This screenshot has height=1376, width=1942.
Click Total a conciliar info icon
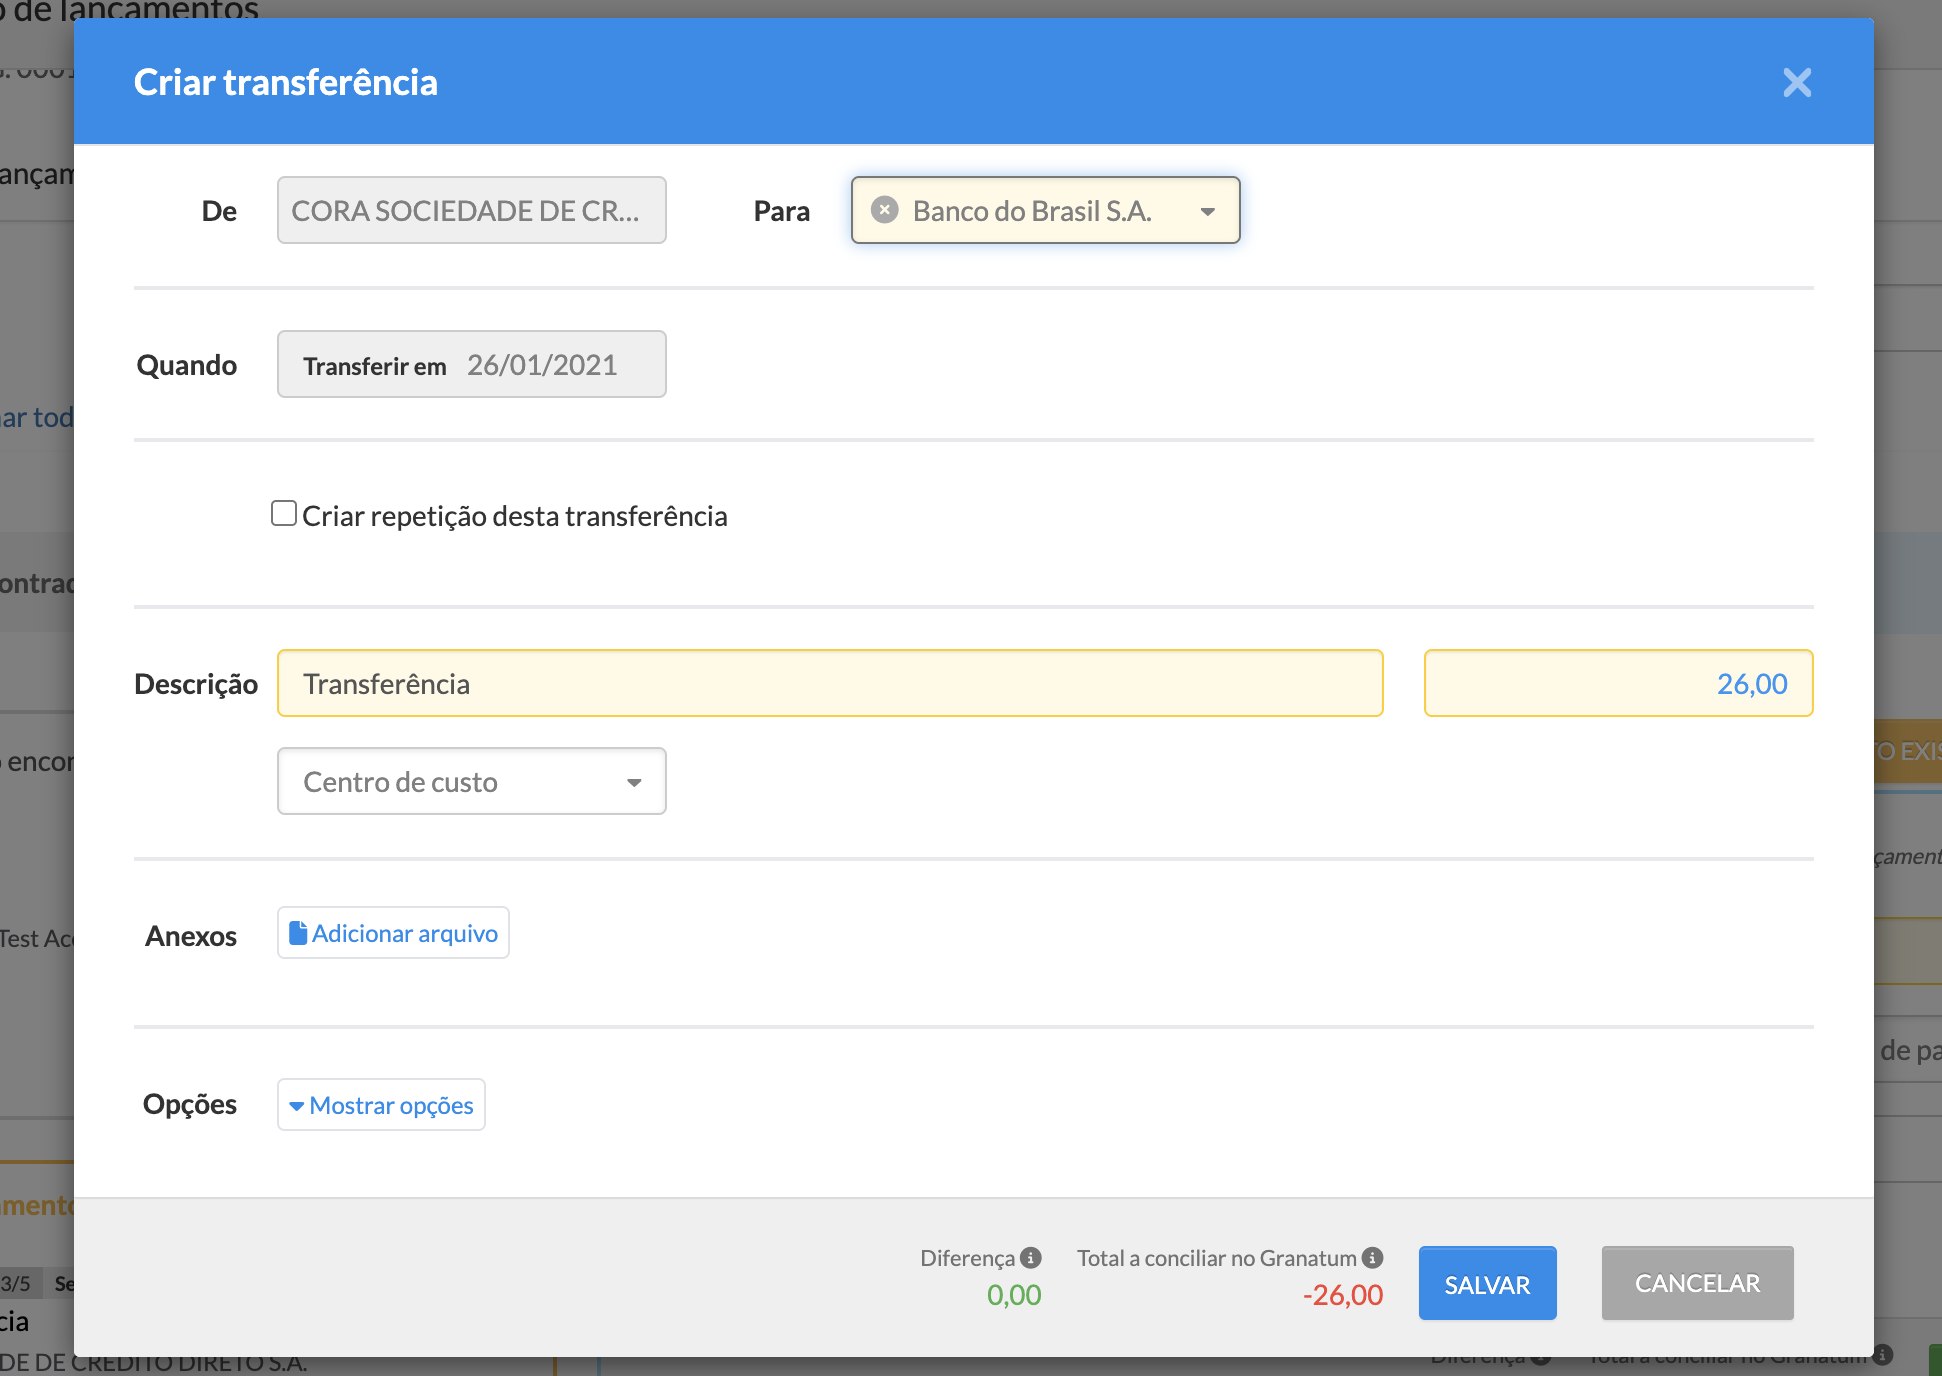1373,1258
